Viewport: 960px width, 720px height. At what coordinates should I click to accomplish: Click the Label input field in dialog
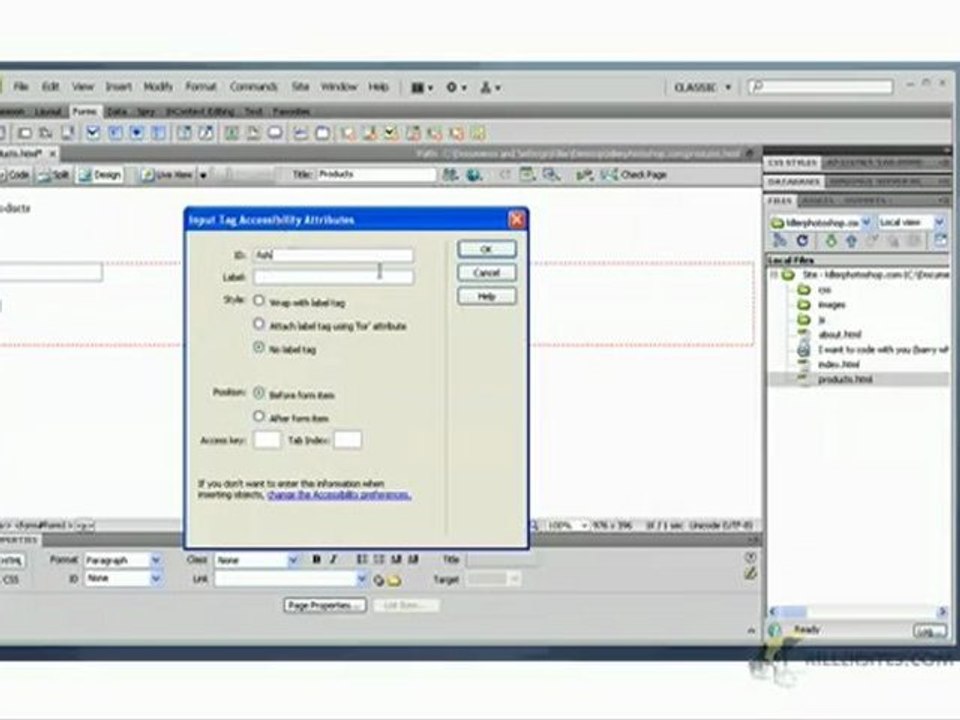(333, 277)
